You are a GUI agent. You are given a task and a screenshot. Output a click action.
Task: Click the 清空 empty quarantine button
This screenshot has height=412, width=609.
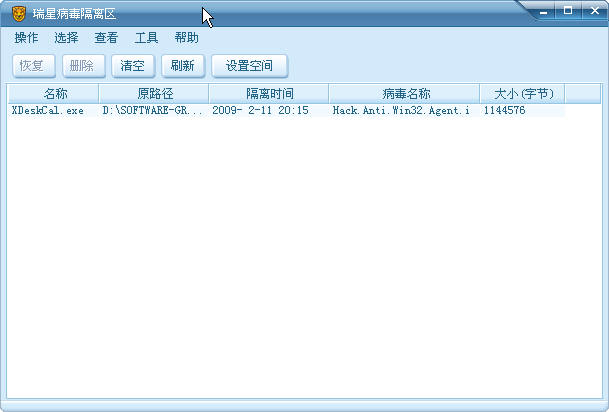133,66
